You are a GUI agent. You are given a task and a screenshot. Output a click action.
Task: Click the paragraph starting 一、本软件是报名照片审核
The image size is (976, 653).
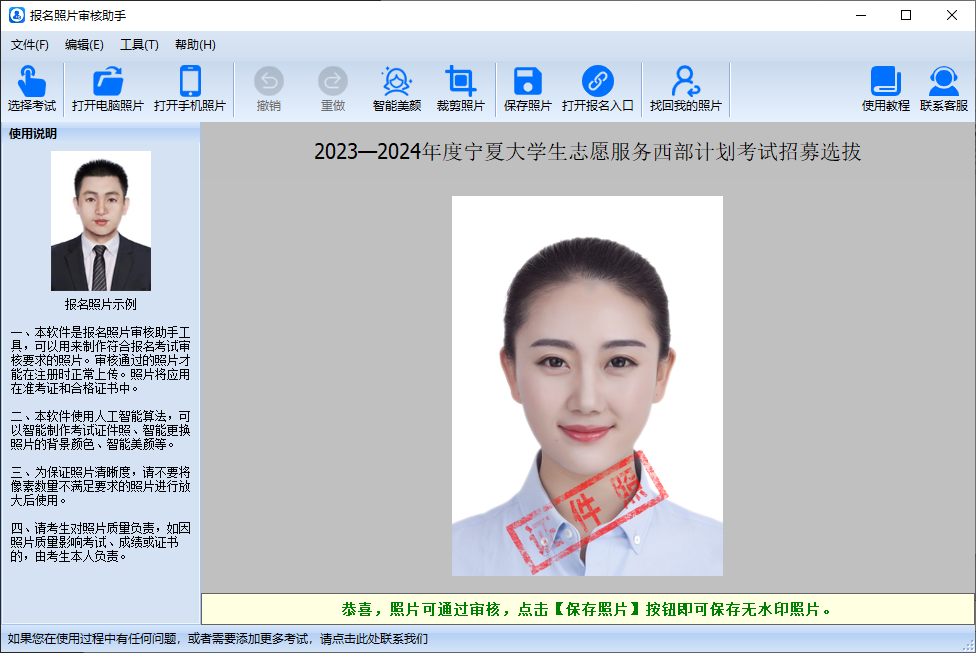tap(100, 360)
